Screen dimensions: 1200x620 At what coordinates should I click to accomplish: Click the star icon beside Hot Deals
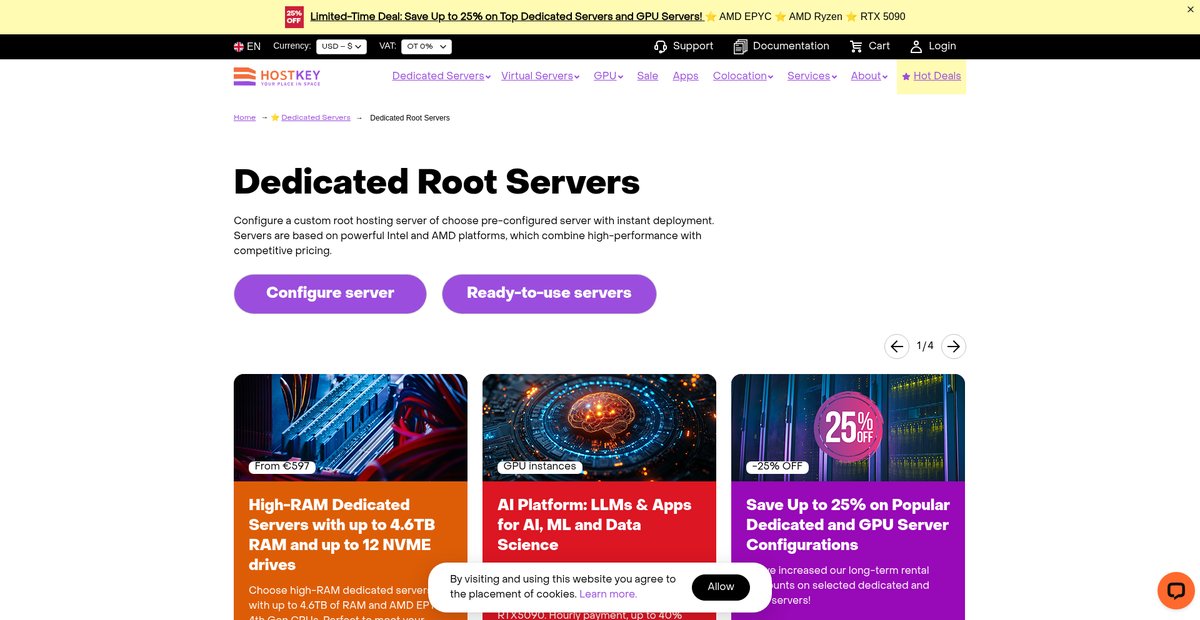pyautogui.click(x=906, y=77)
